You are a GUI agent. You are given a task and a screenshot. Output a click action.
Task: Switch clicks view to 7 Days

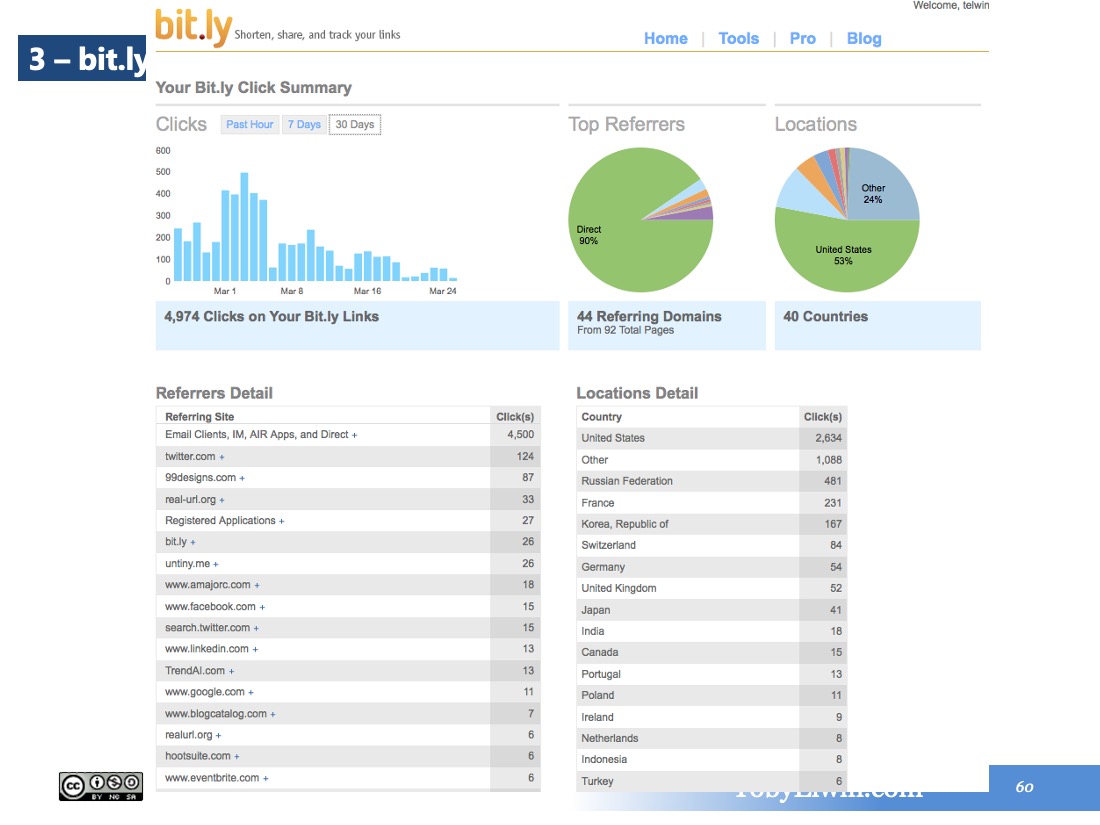[304, 124]
